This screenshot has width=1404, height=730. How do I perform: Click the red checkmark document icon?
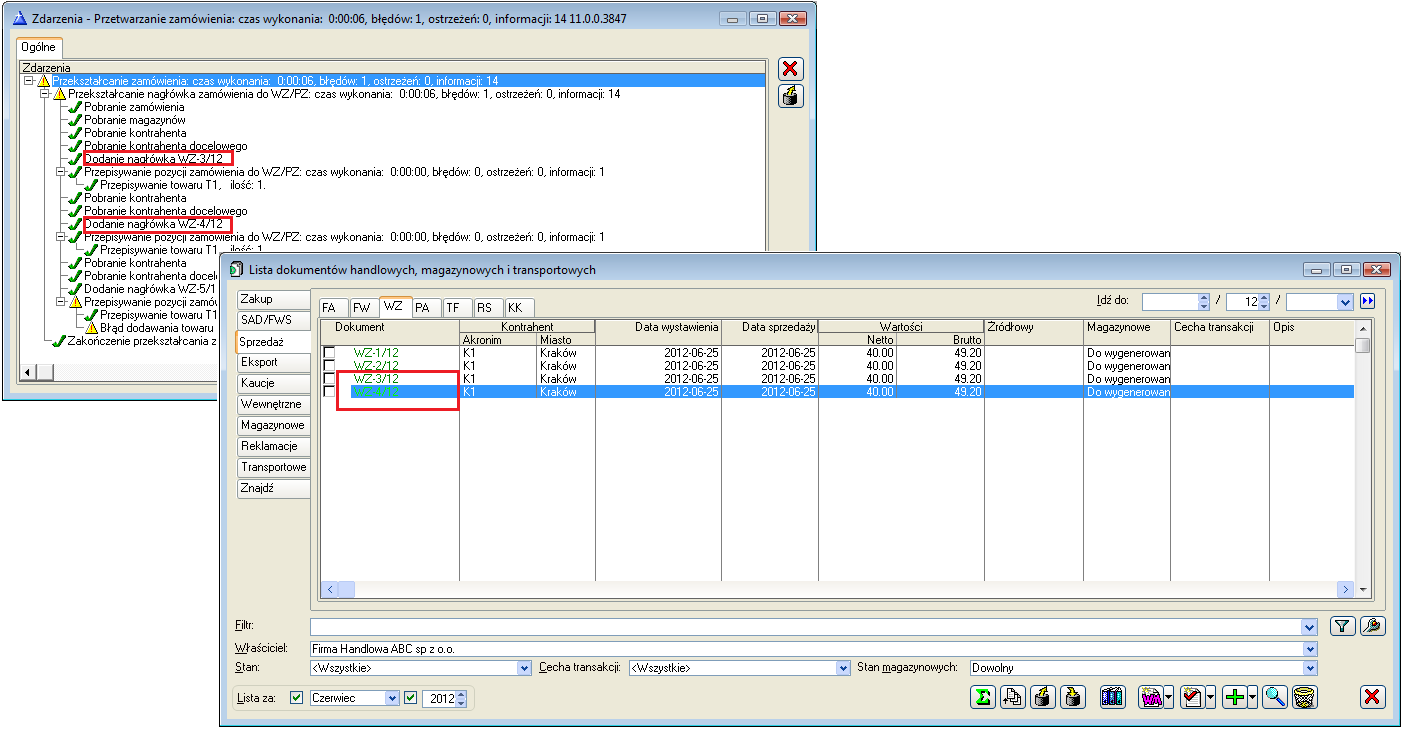click(x=1193, y=697)
